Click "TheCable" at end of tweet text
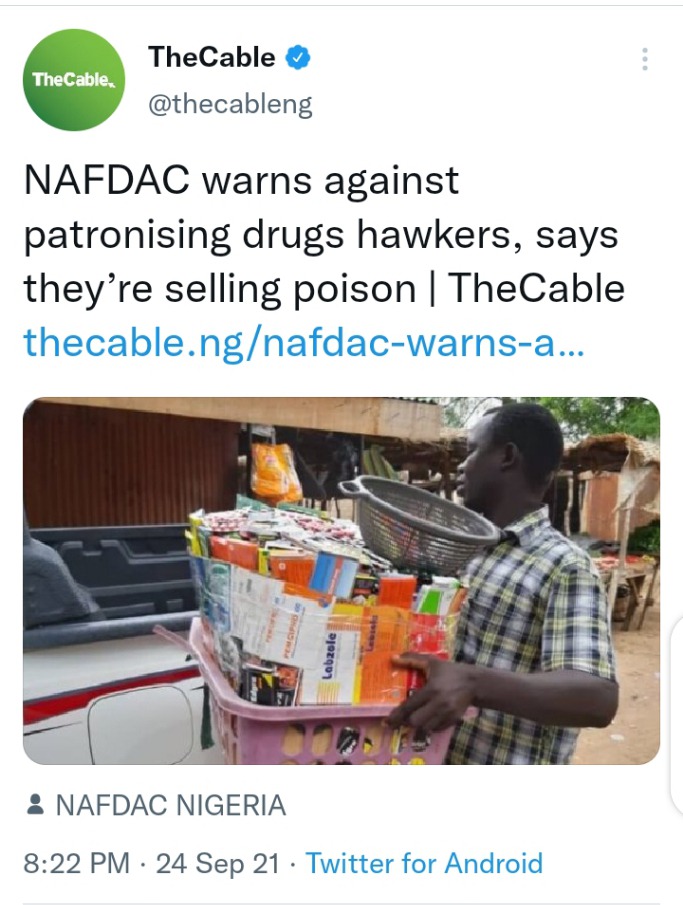The width and height of the screenshot is (683, 905). 537,287
